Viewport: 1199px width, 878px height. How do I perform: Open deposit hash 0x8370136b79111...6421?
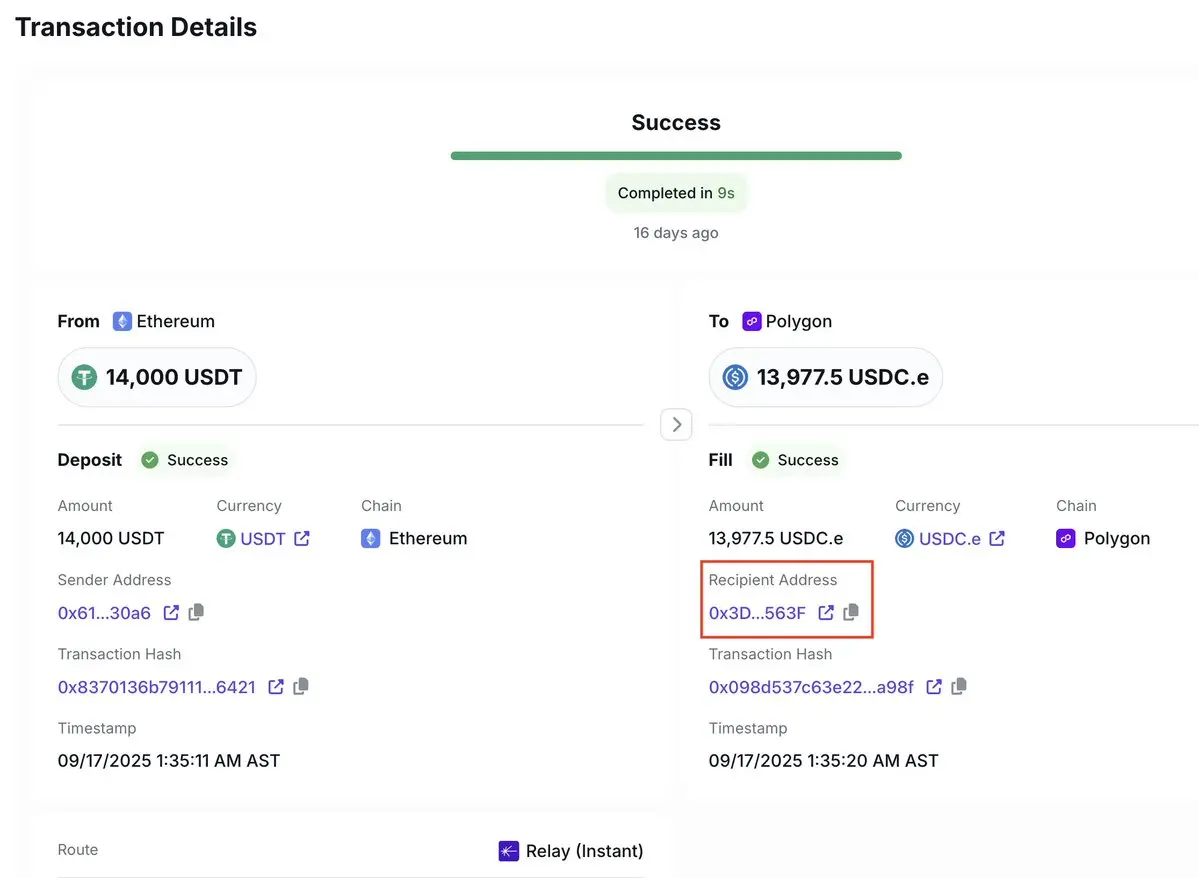point(157,687)
